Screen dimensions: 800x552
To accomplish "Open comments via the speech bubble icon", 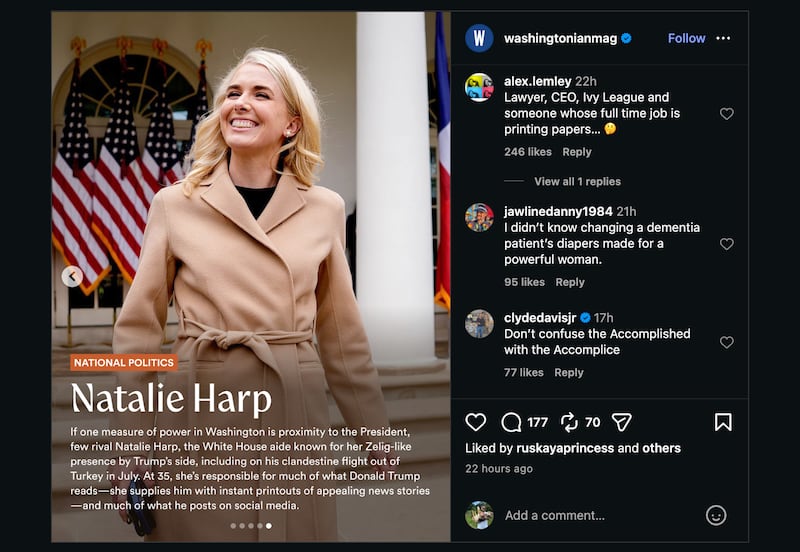I will [511, 422].
